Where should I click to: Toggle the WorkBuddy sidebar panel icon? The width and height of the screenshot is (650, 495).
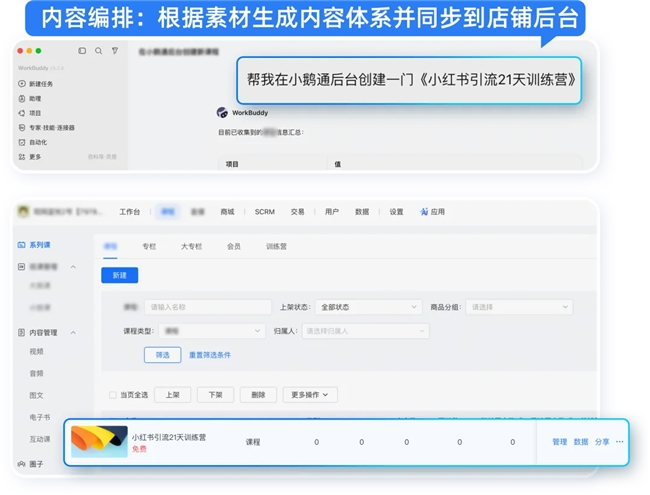pyautogui.click(x=82, y=51)
